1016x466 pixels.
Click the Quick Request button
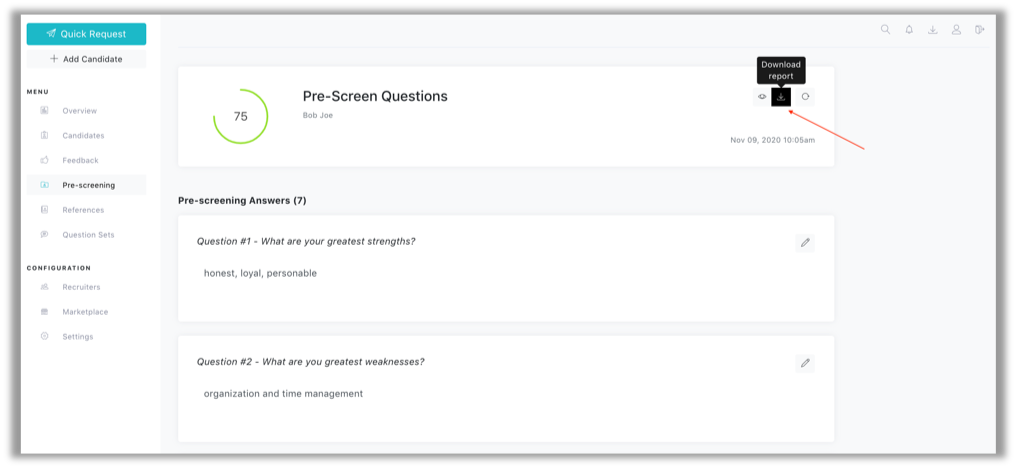click(86, 34)
